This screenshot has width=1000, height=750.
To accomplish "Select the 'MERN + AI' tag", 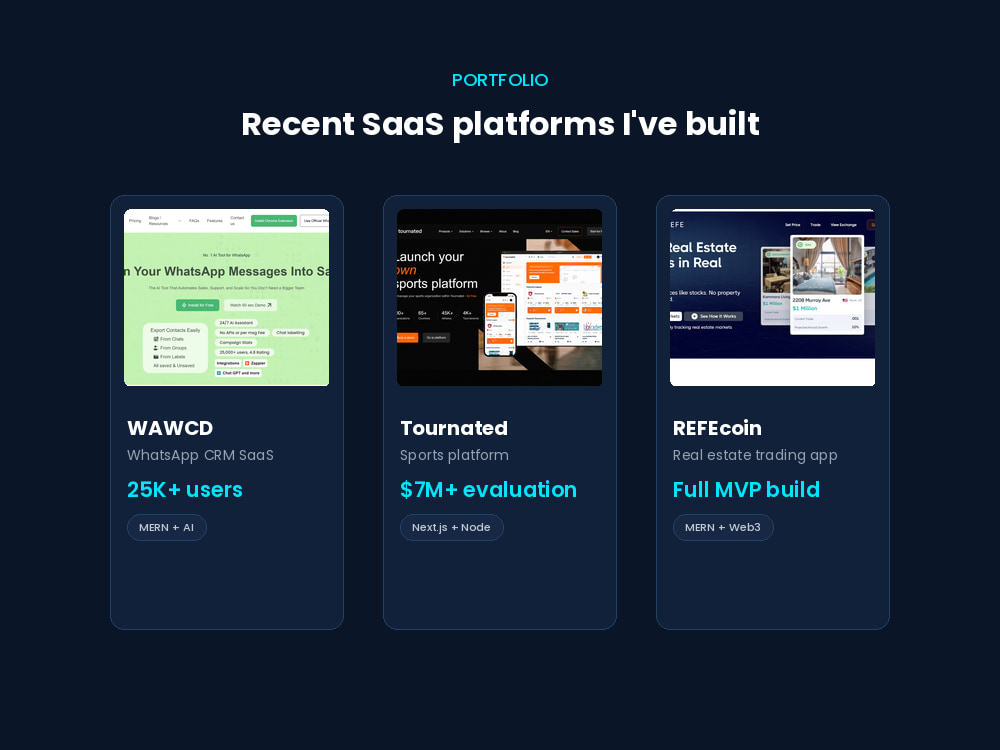I will pyautogui.click(x=166, y=527).
